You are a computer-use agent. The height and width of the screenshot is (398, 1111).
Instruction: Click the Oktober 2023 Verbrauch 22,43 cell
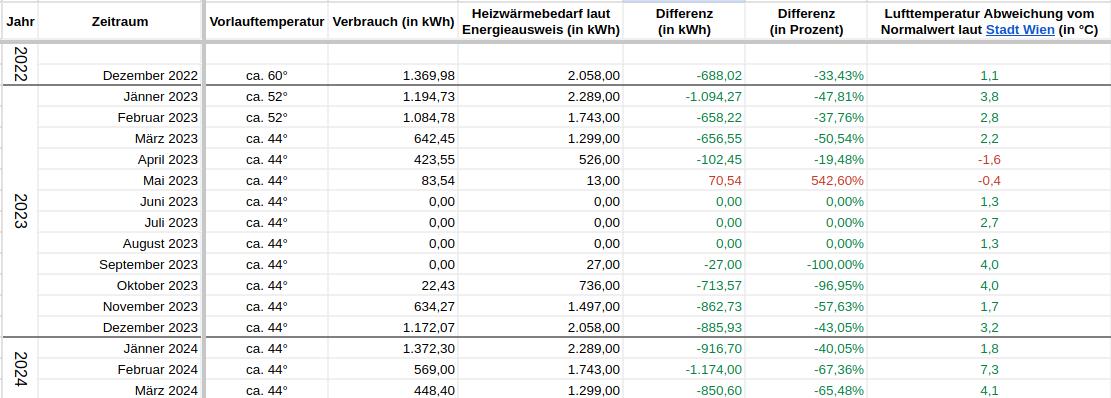click(393, 285)
